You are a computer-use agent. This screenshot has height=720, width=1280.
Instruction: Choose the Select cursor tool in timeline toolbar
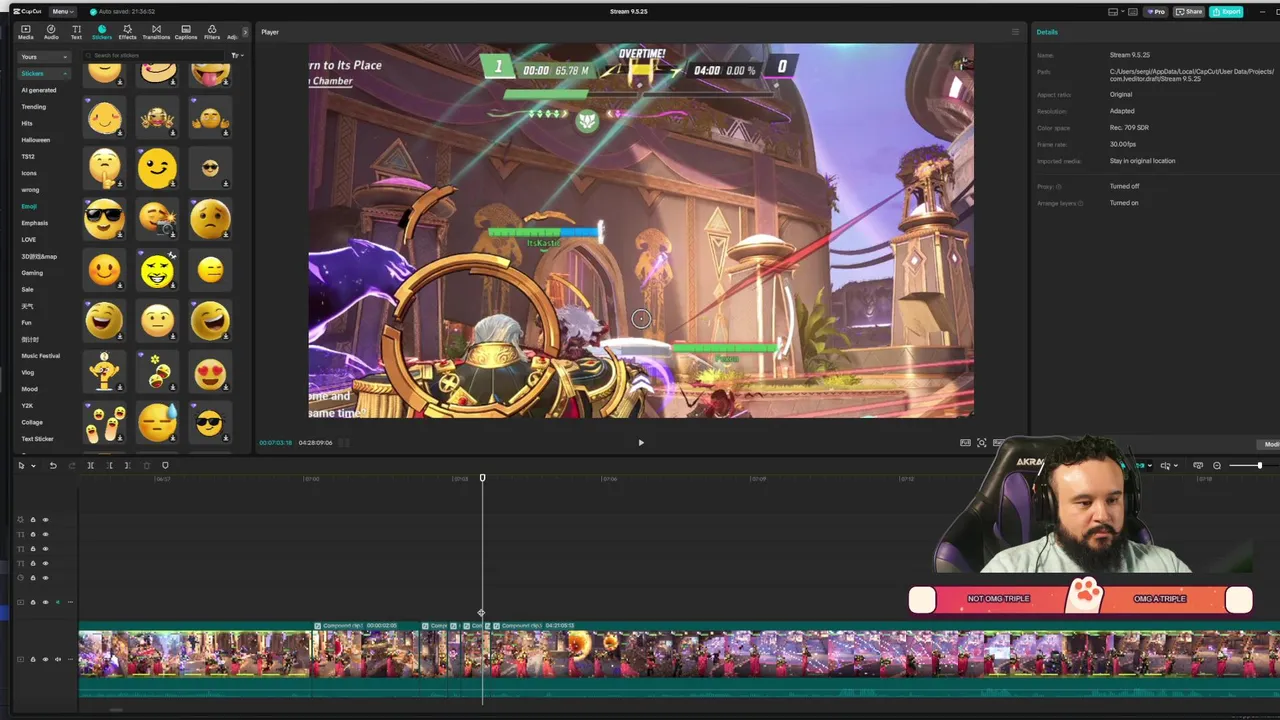click(x=21, y=465)
